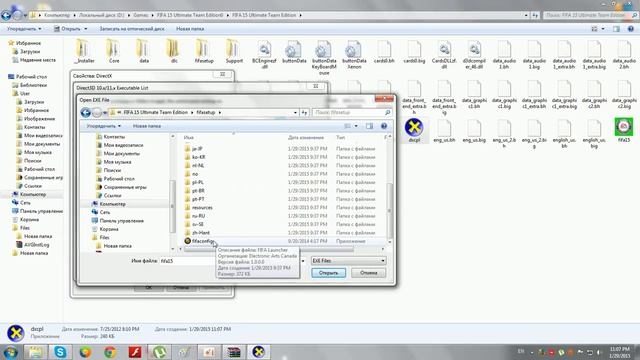Select Недавние места in Explorer sidebar
Image resolution: width=640 pixels, height=360 pixels.
tap(38, 60)
